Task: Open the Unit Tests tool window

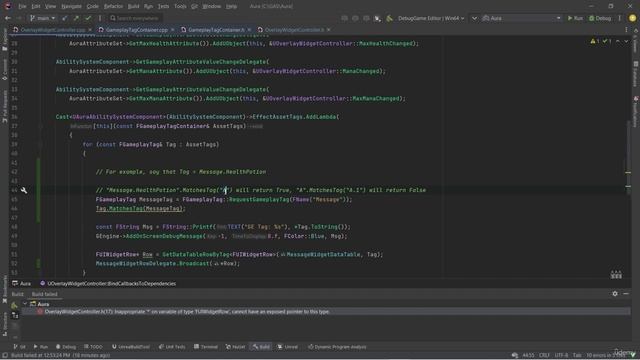Action: coord(172,347)
